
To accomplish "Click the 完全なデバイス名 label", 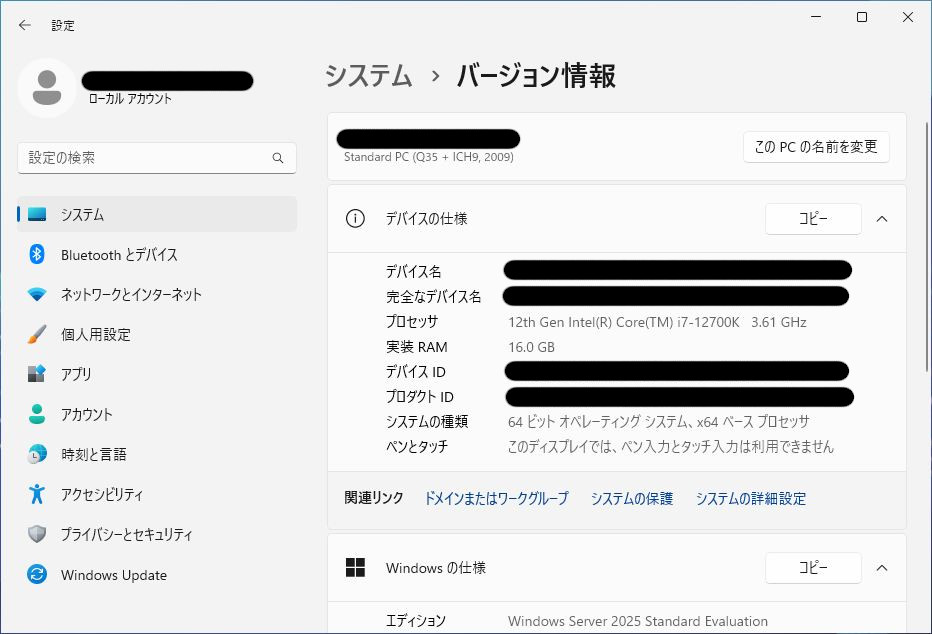I will pyautogui.click(x=433, y=297).
